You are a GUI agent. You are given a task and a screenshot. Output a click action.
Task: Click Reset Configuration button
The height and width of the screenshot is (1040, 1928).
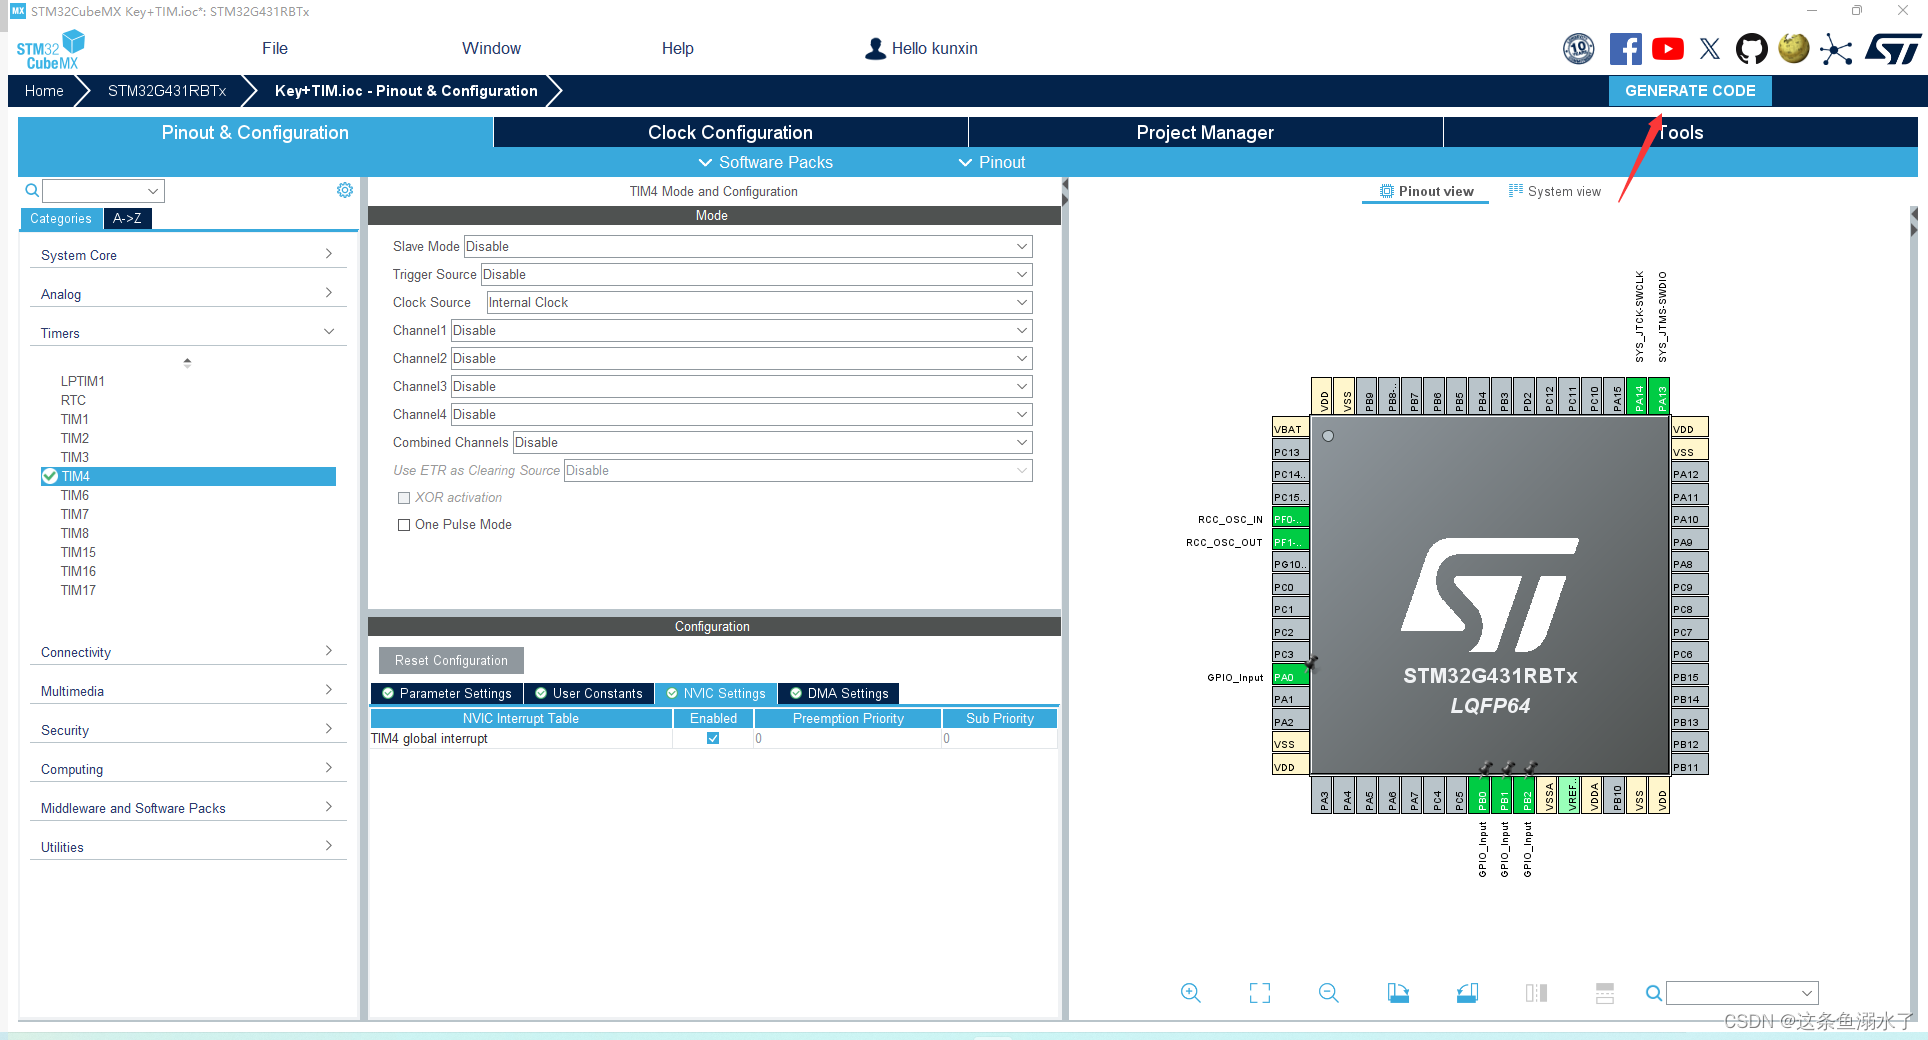(x=451, y=660)
